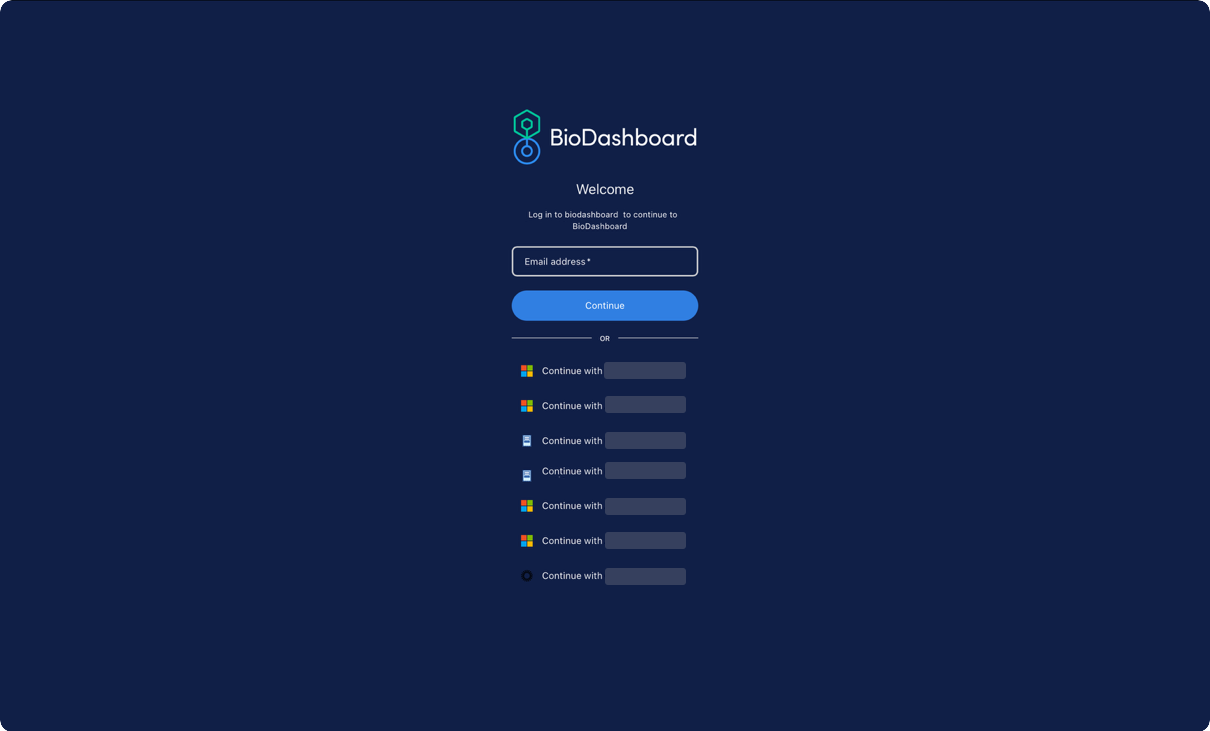
Task: Choose the first Microsoft "Continue with" option
Action: coord(605,371)
